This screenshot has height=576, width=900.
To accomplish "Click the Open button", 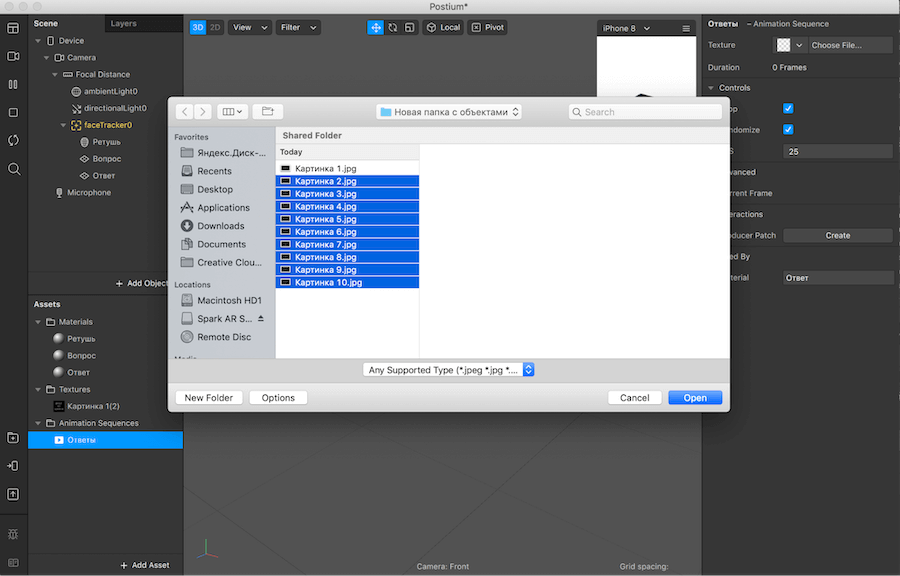I will point(695,398).
